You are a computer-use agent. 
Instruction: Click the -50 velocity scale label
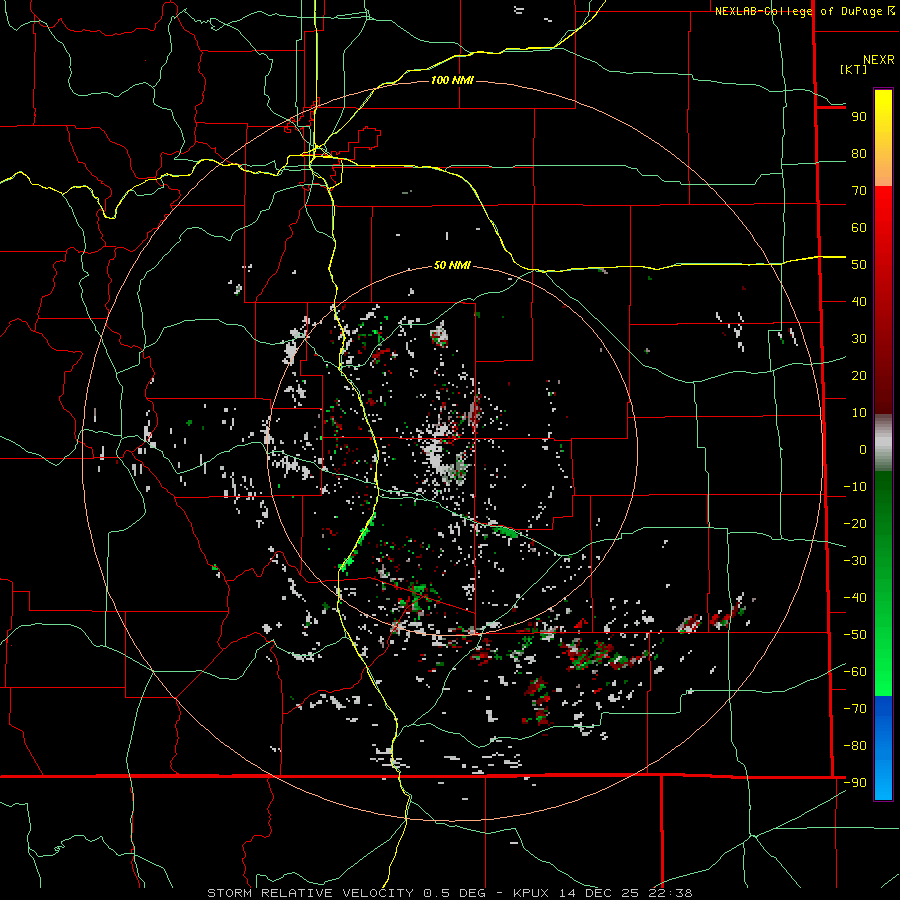click(855, 635)
